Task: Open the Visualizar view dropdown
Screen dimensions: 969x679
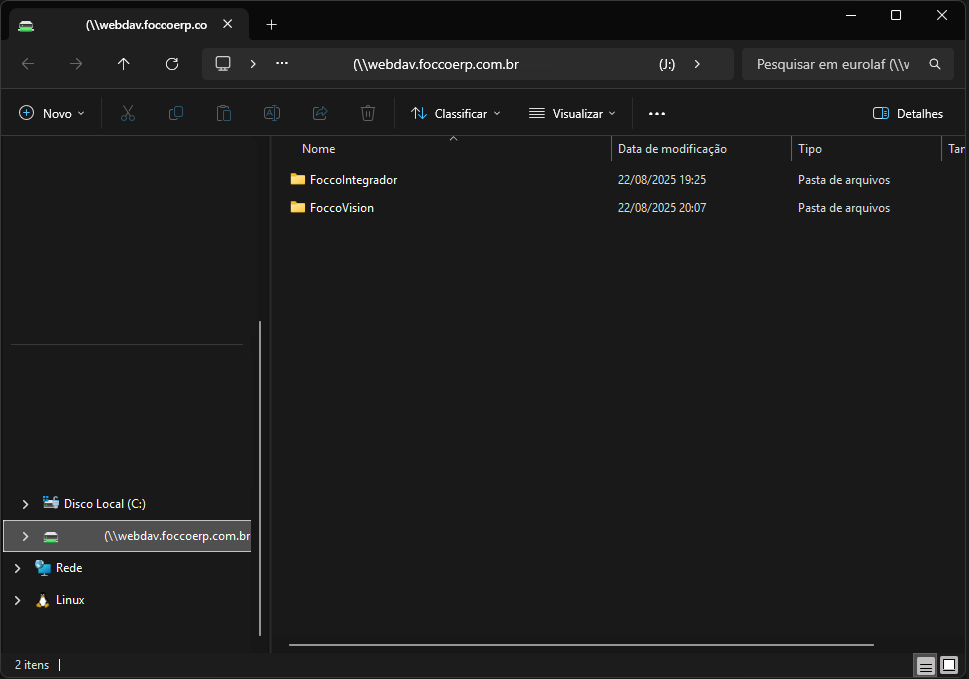Action: tap(572, 114)
